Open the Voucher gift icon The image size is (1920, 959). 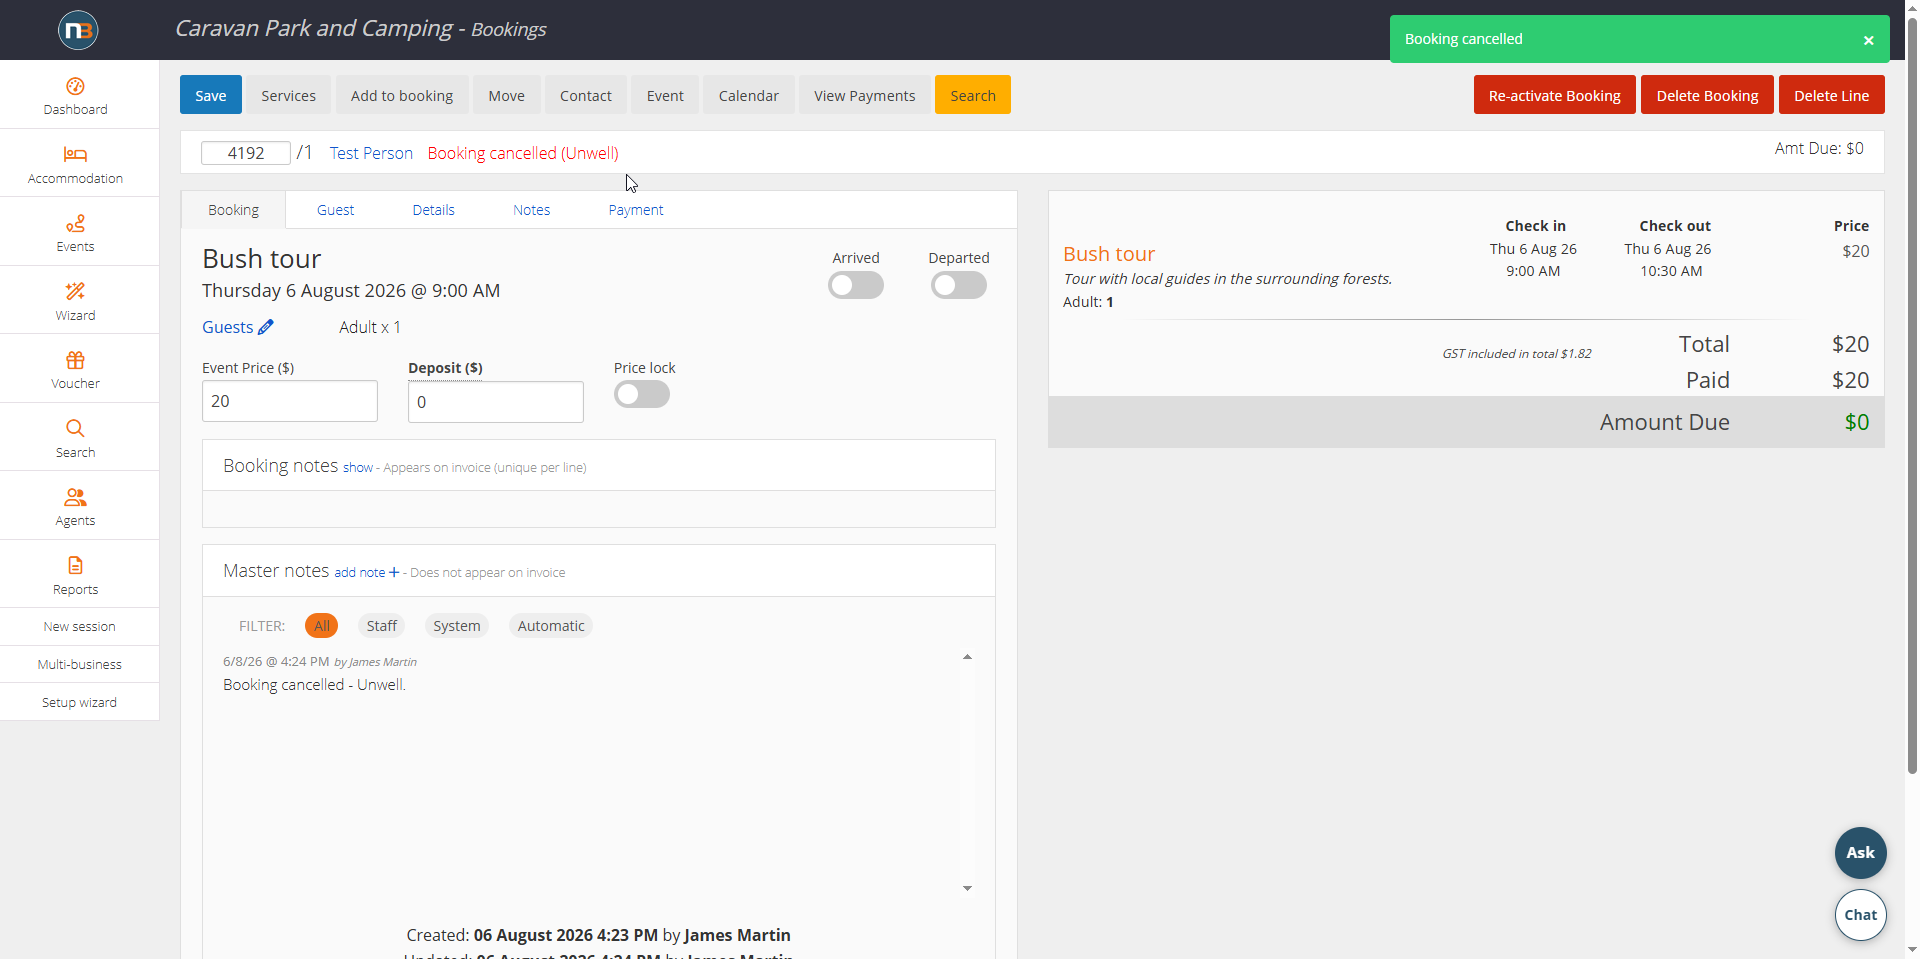tap(75, 360)
